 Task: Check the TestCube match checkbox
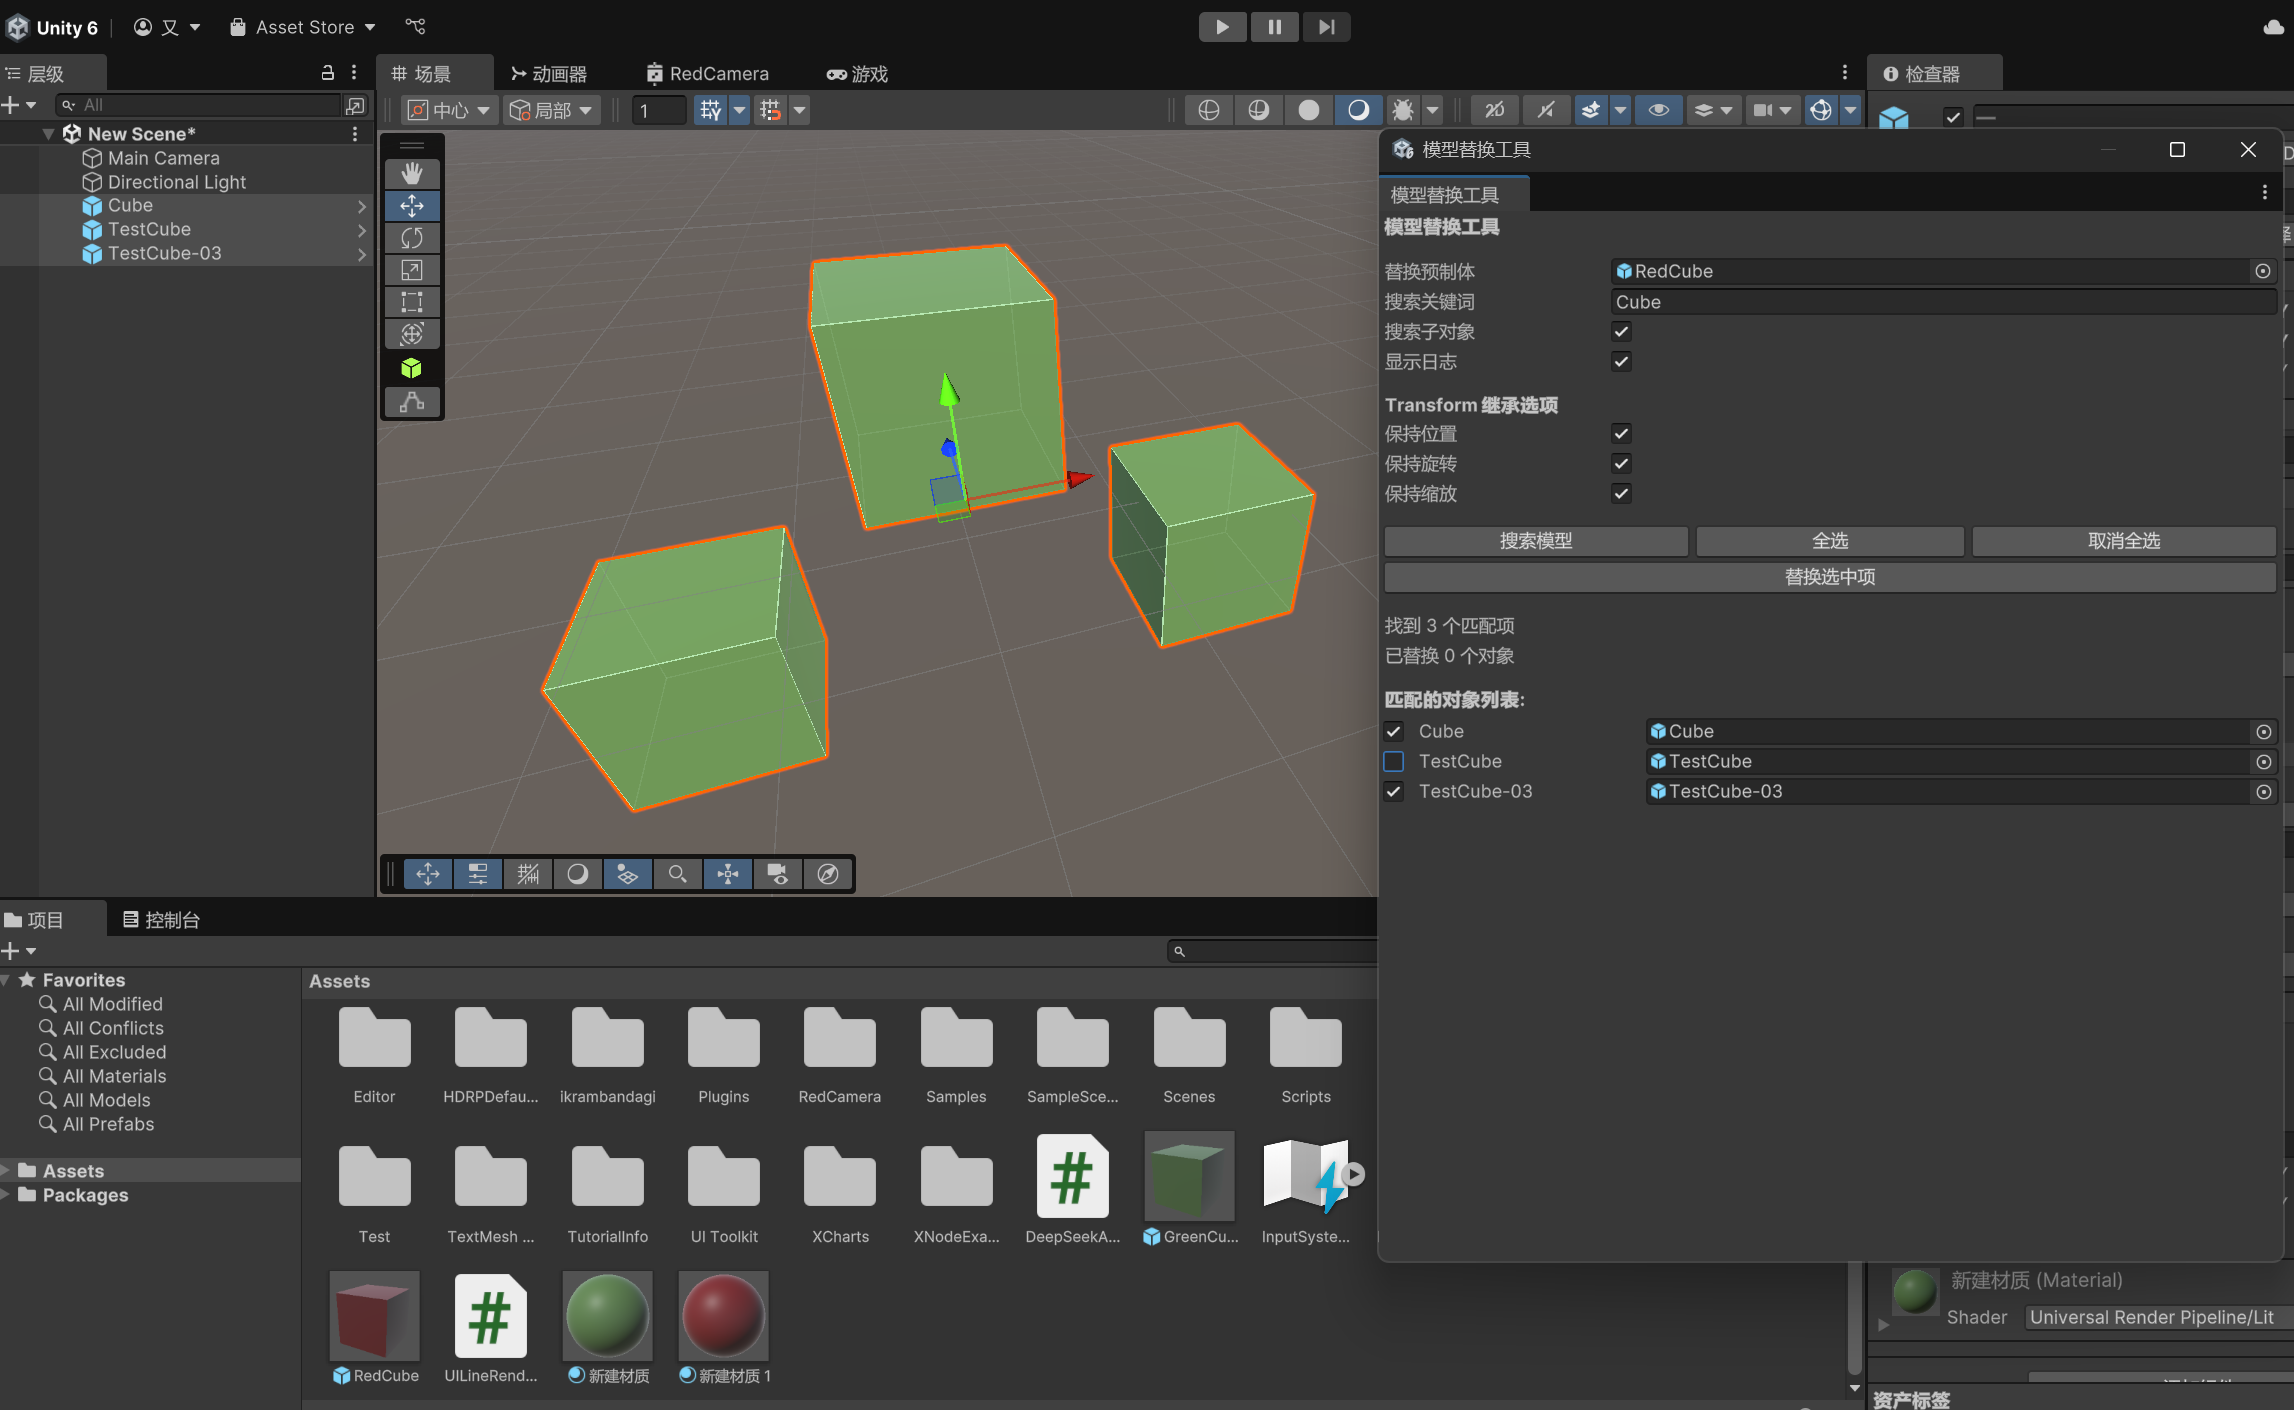pos(1394,761)
